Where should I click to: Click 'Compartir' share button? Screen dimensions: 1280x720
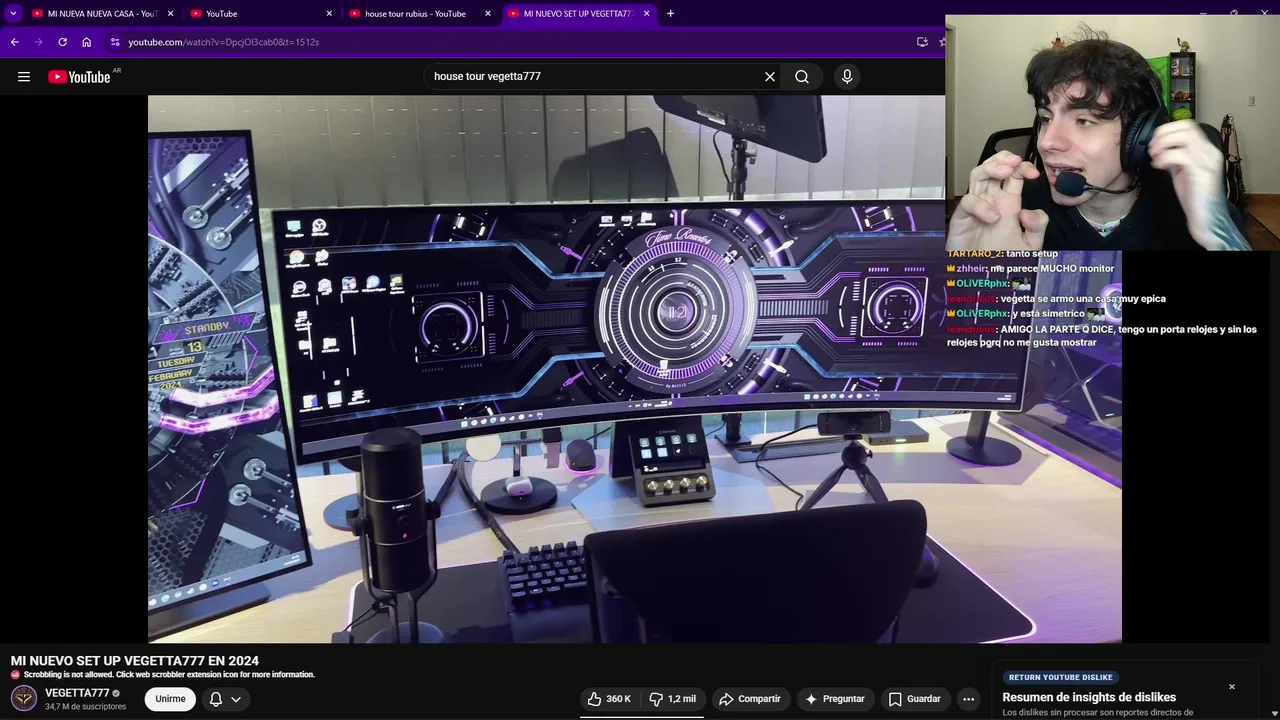point(750,699)
